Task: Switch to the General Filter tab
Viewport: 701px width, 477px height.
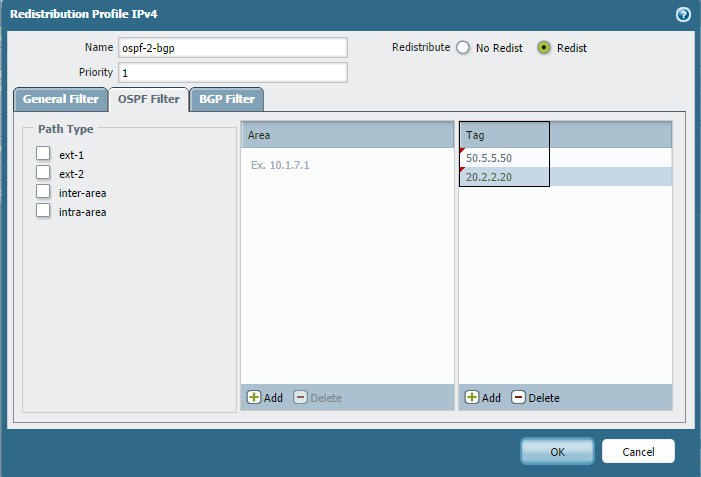Action: [60, 99]
